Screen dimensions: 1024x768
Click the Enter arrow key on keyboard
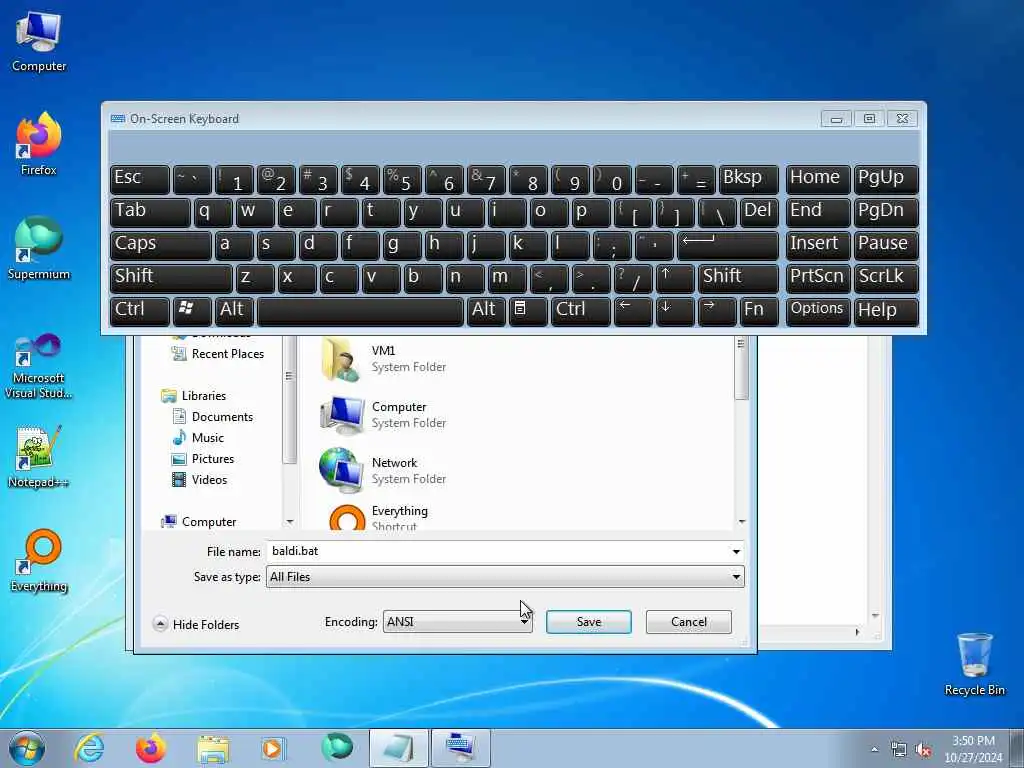[728, 245]
